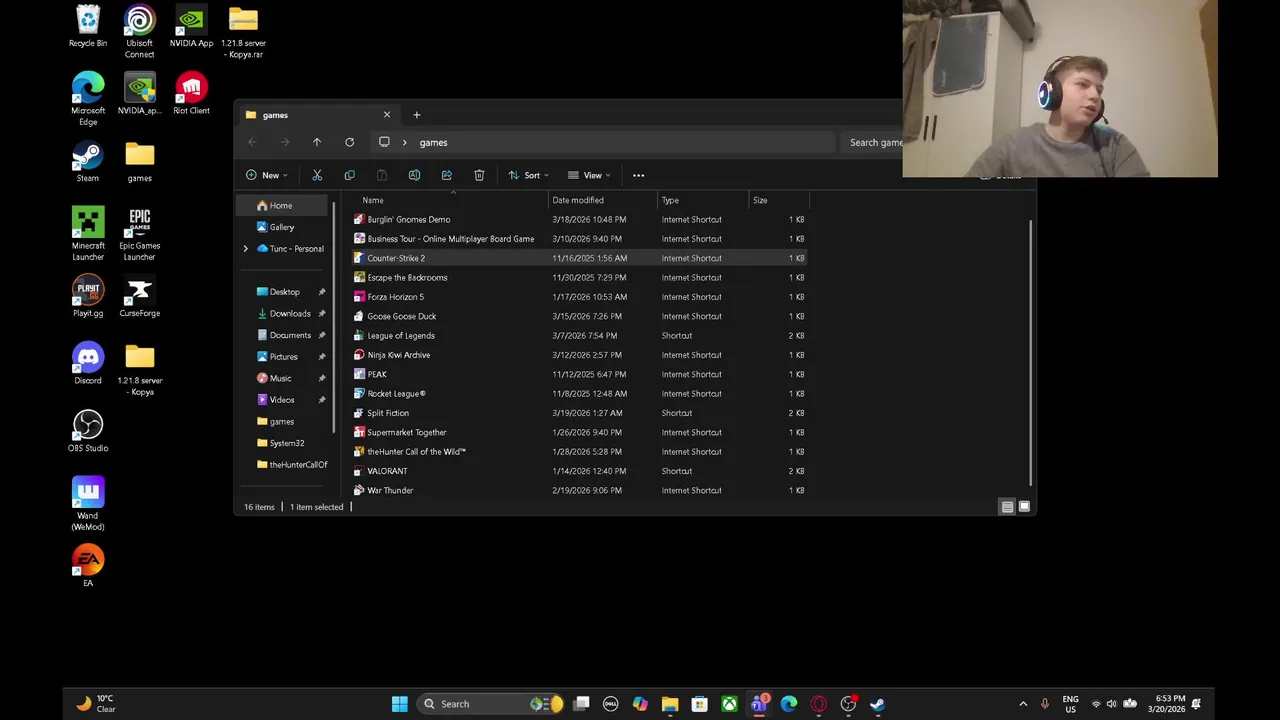Select the OBS Studio desktop icon

pos(88,431)
